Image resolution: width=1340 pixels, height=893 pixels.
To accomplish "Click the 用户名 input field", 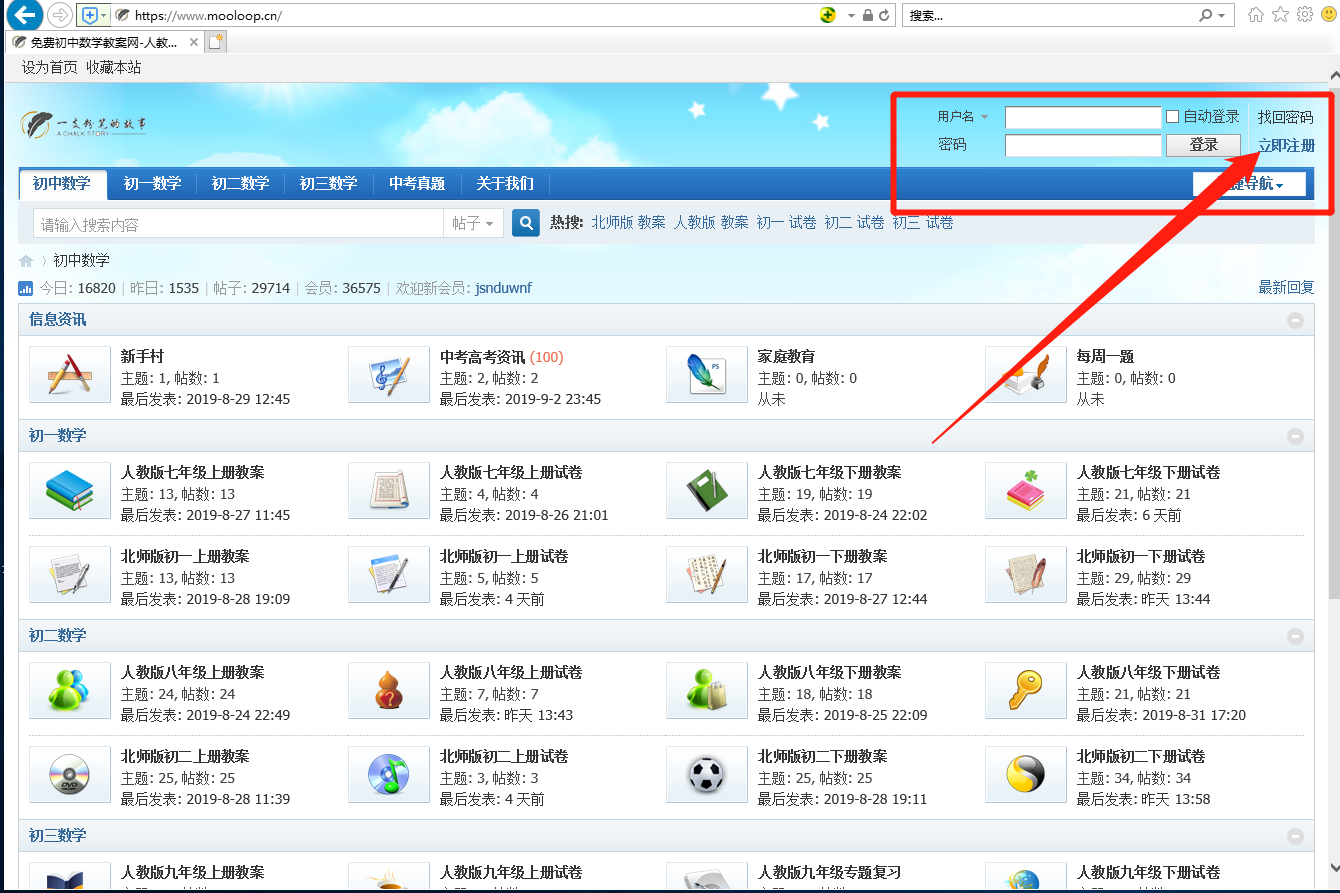I will (x=1083, y=118).
